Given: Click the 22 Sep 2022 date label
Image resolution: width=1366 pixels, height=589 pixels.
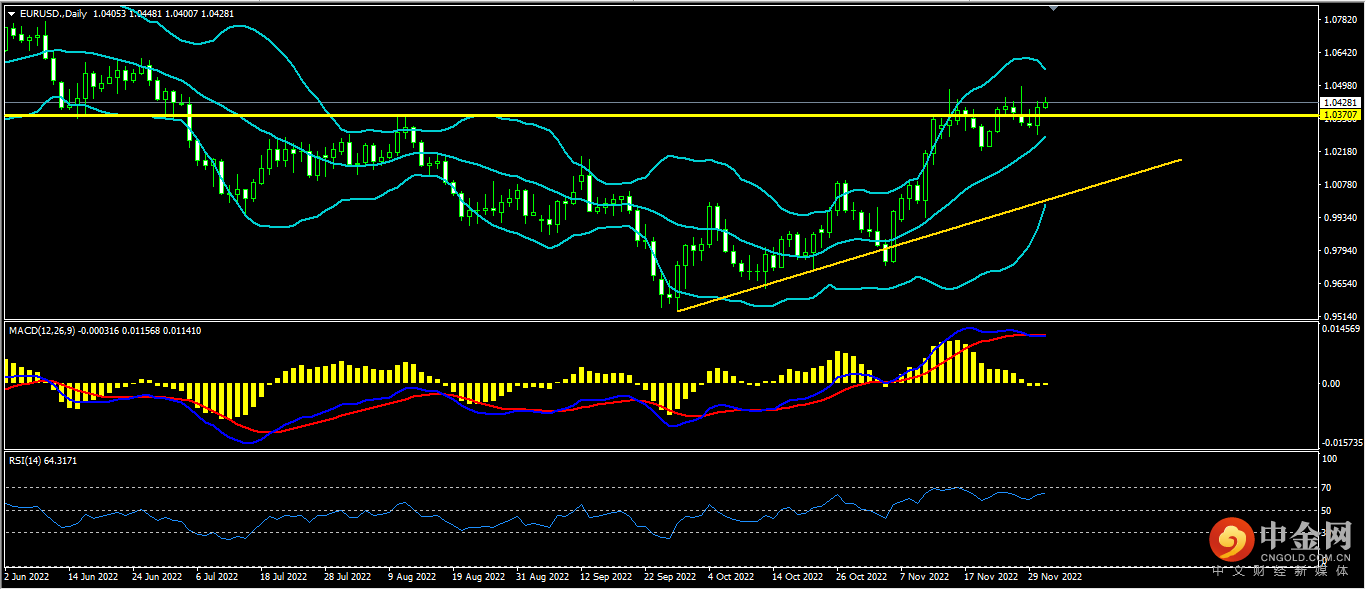Looking at the screenshot, I should pyautogui.click(x=669, y=577).
